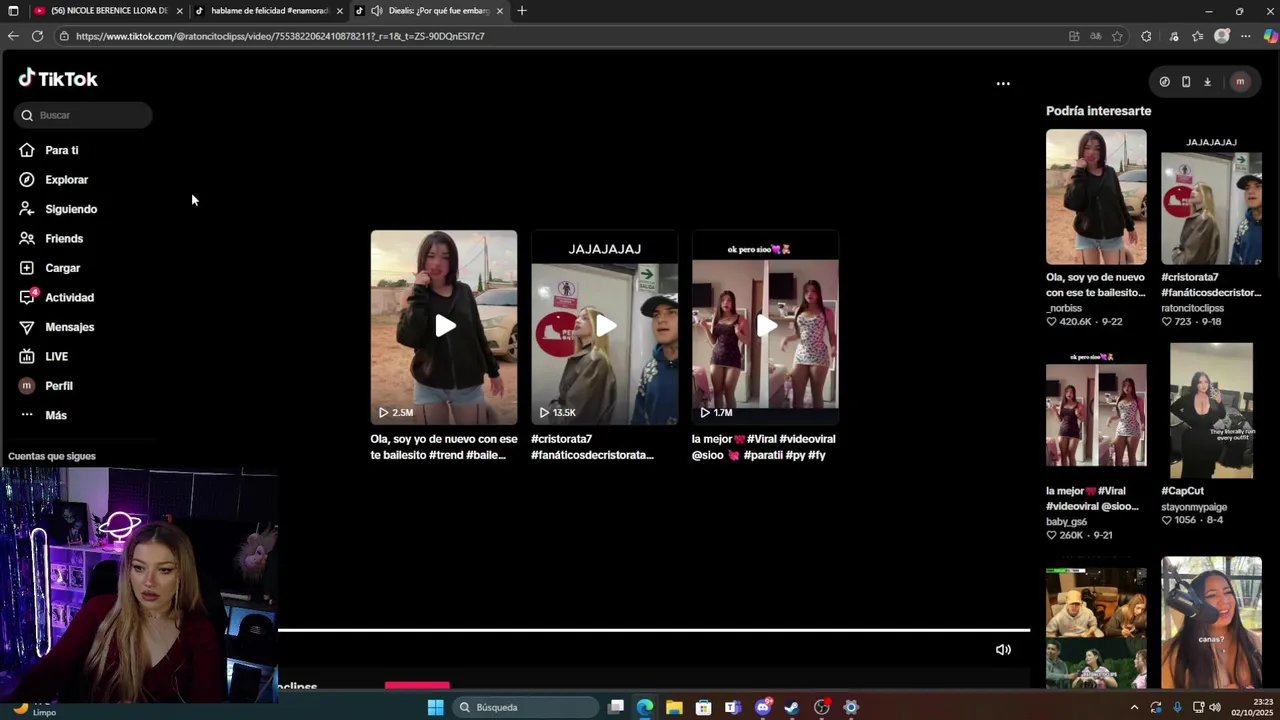Open the split screen/apps icon in address bar

click(x=1074, y=36)
